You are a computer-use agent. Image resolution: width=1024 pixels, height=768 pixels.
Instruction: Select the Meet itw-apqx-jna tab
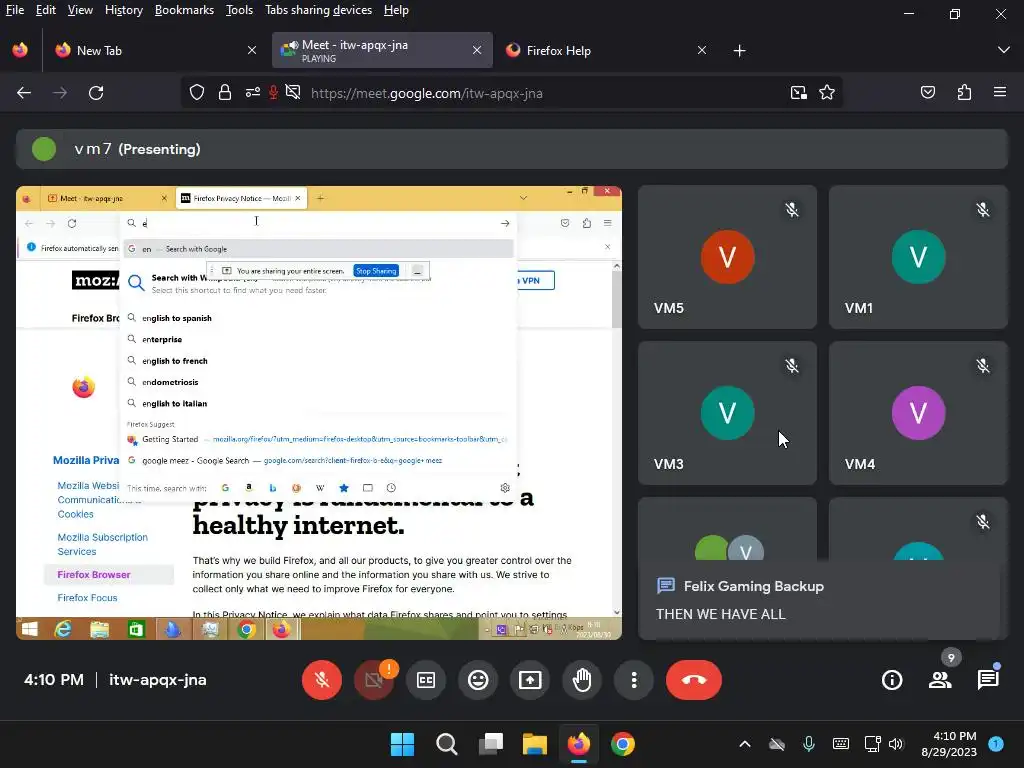(382, 50)
